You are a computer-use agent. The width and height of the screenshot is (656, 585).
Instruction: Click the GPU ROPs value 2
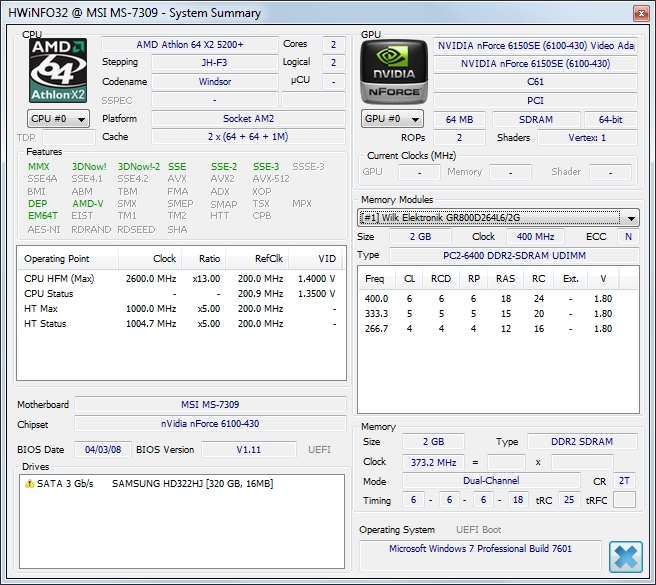point(459,138)
